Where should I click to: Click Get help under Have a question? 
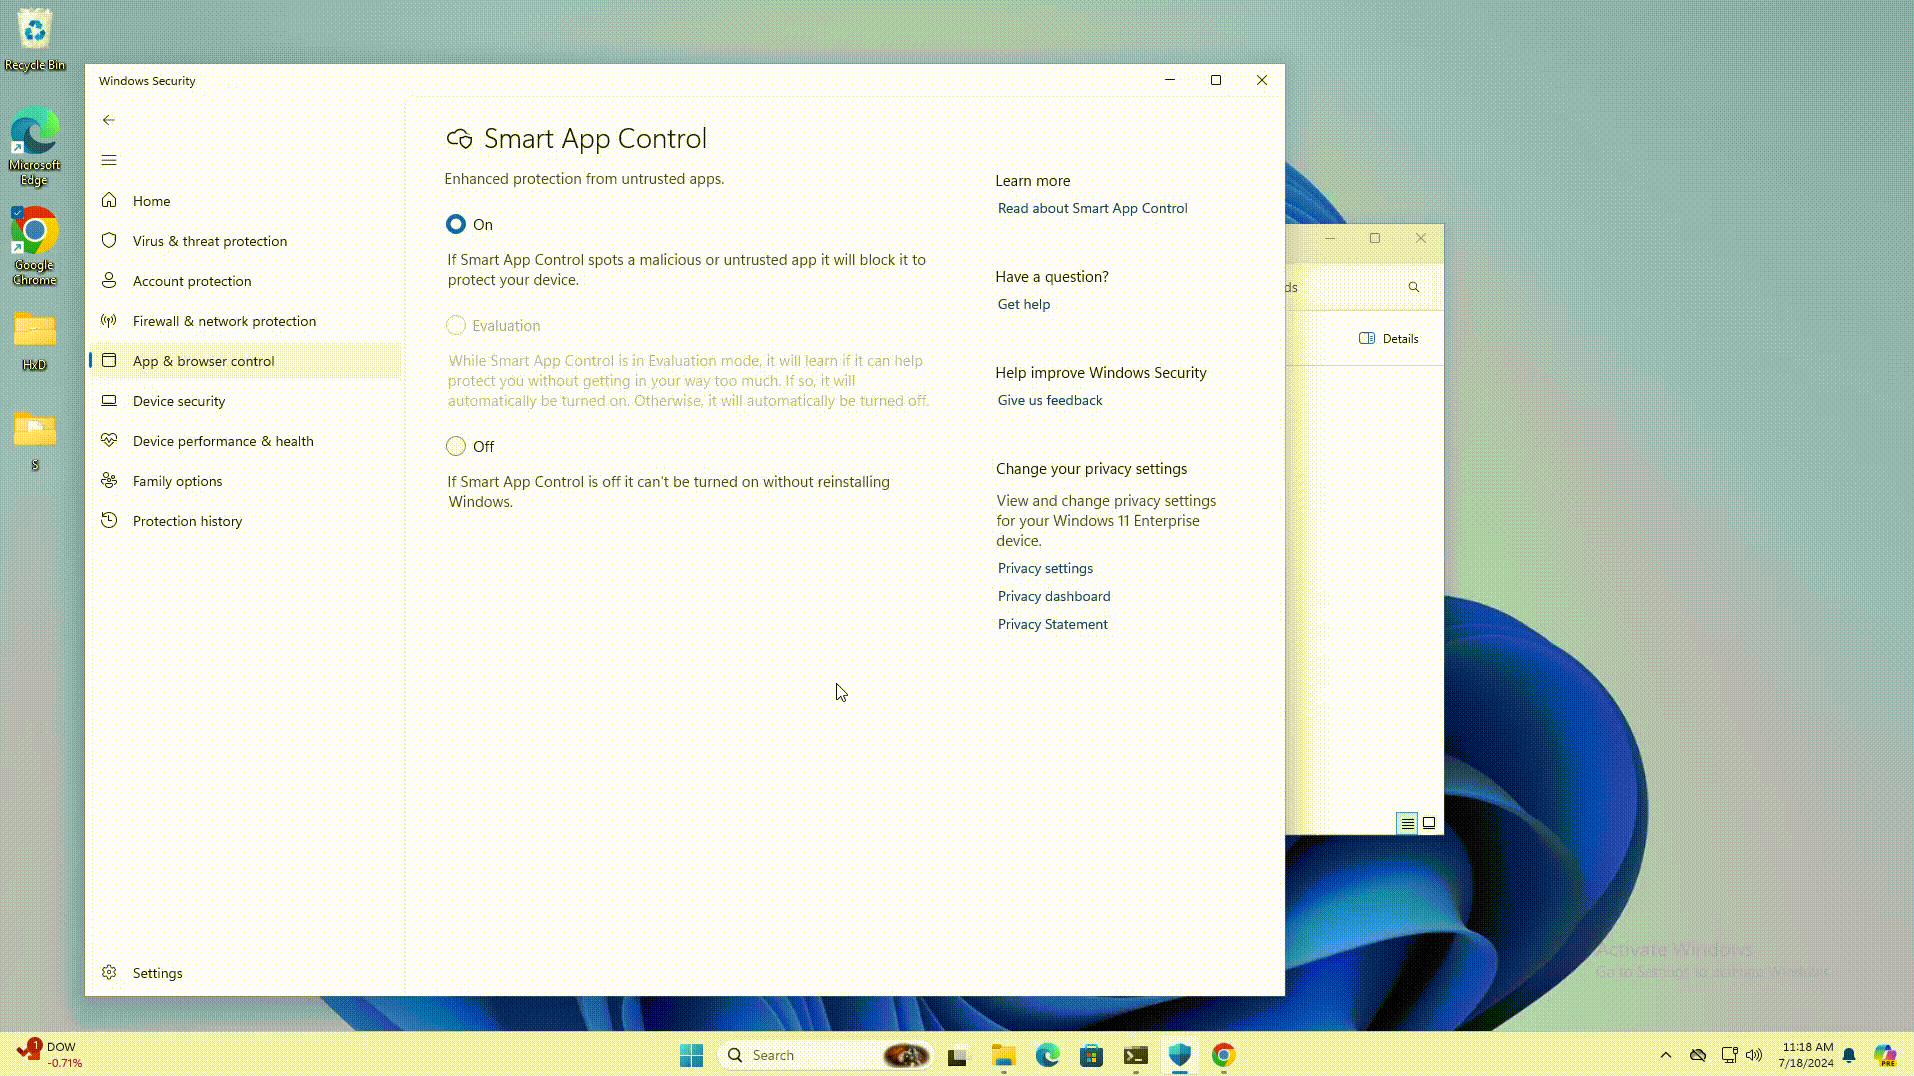coord(1023,304)
